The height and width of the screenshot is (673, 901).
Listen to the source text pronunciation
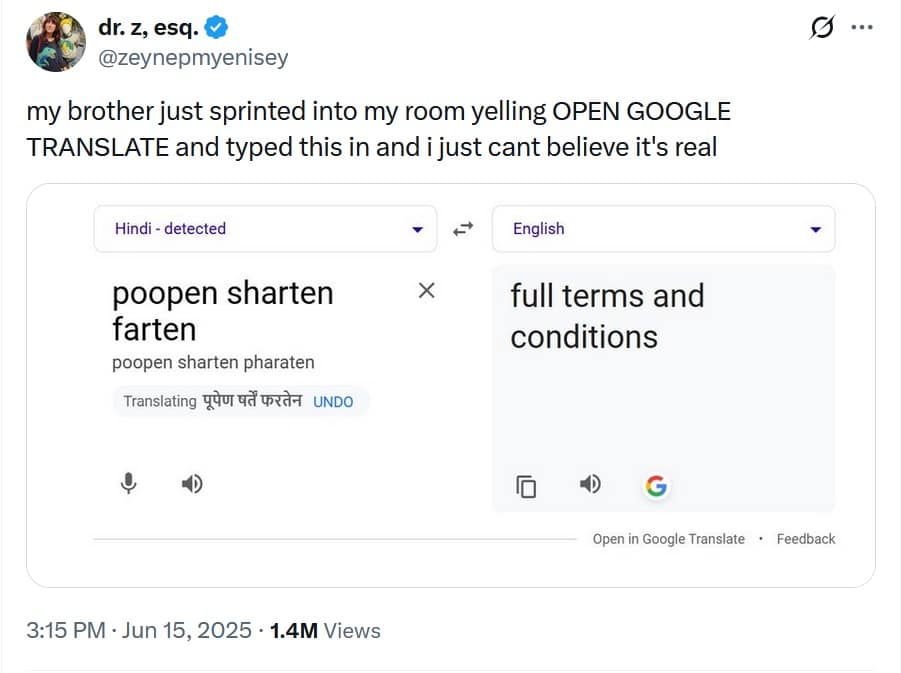[x=192, y=484]
